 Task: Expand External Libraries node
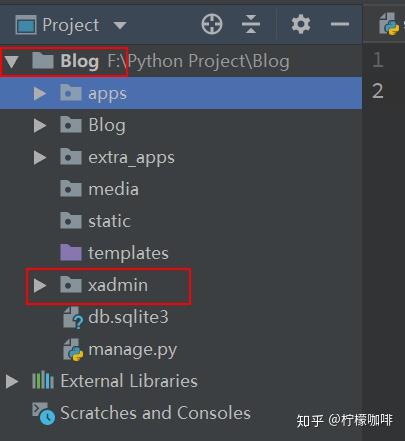[12, 381]
